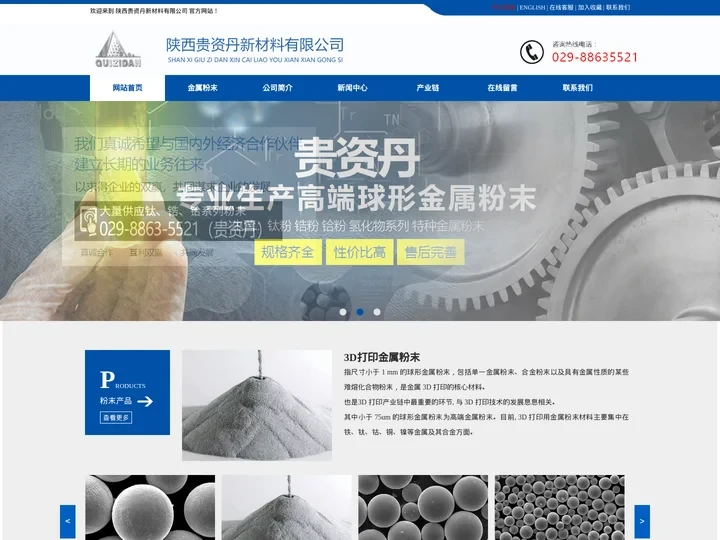Open 在线留言 navigation menu
The image size is (720, 540).
click(x=502, y=88)
